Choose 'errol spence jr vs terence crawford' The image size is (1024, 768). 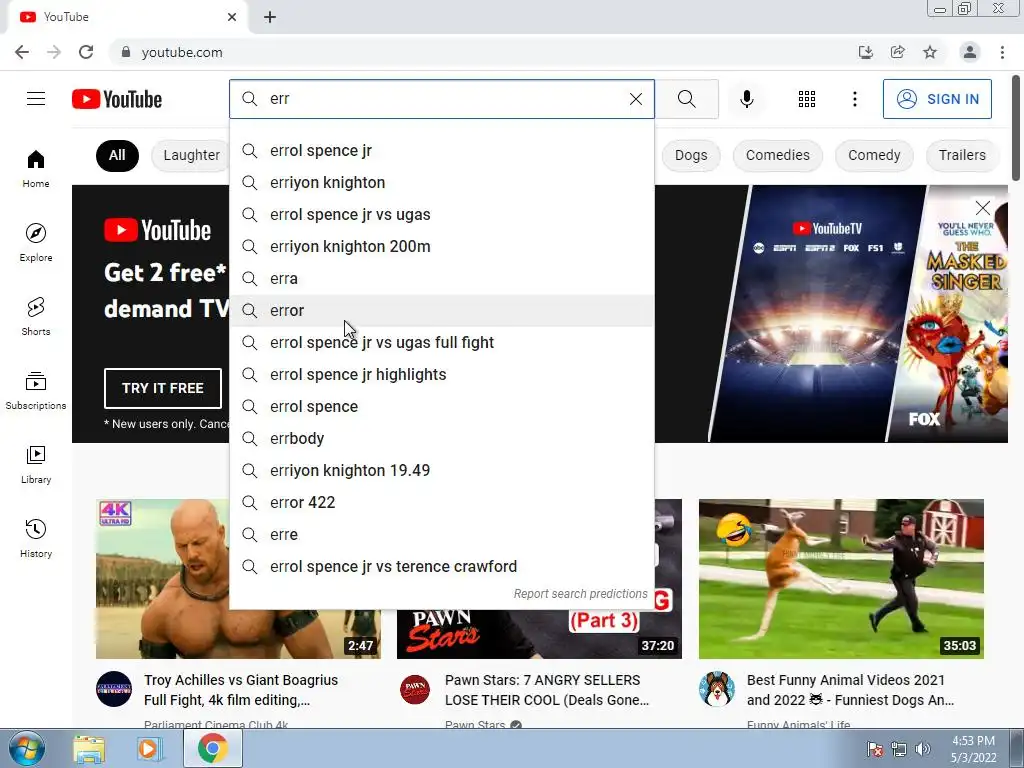pyautogui.click(x=441, y=566)
